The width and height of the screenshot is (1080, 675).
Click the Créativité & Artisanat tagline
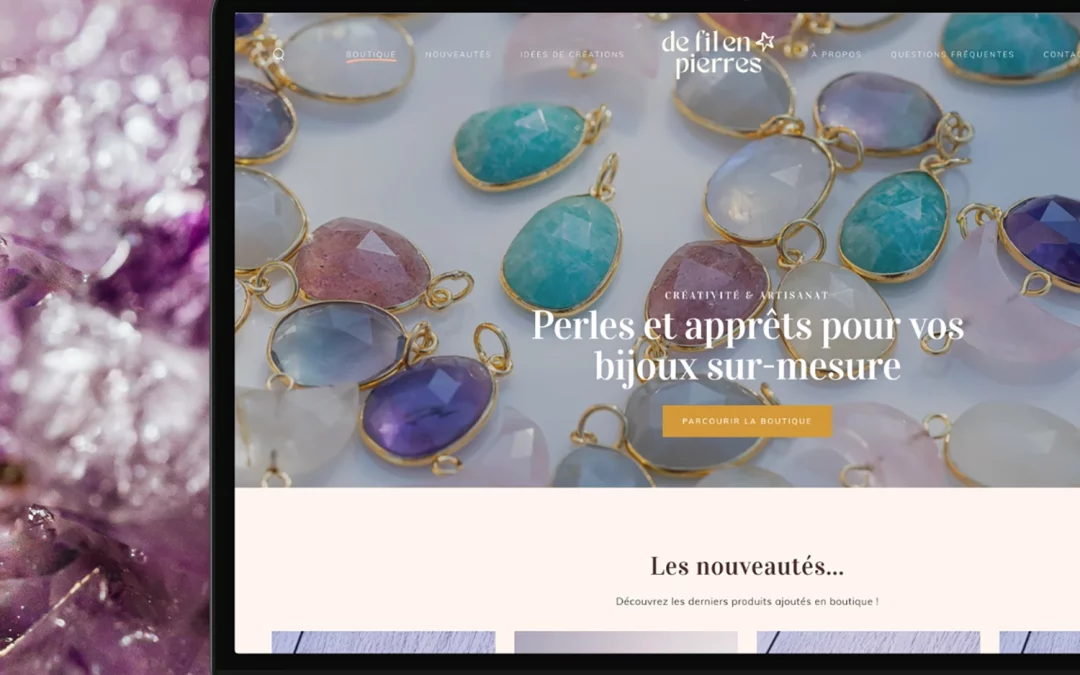[747, 295]
